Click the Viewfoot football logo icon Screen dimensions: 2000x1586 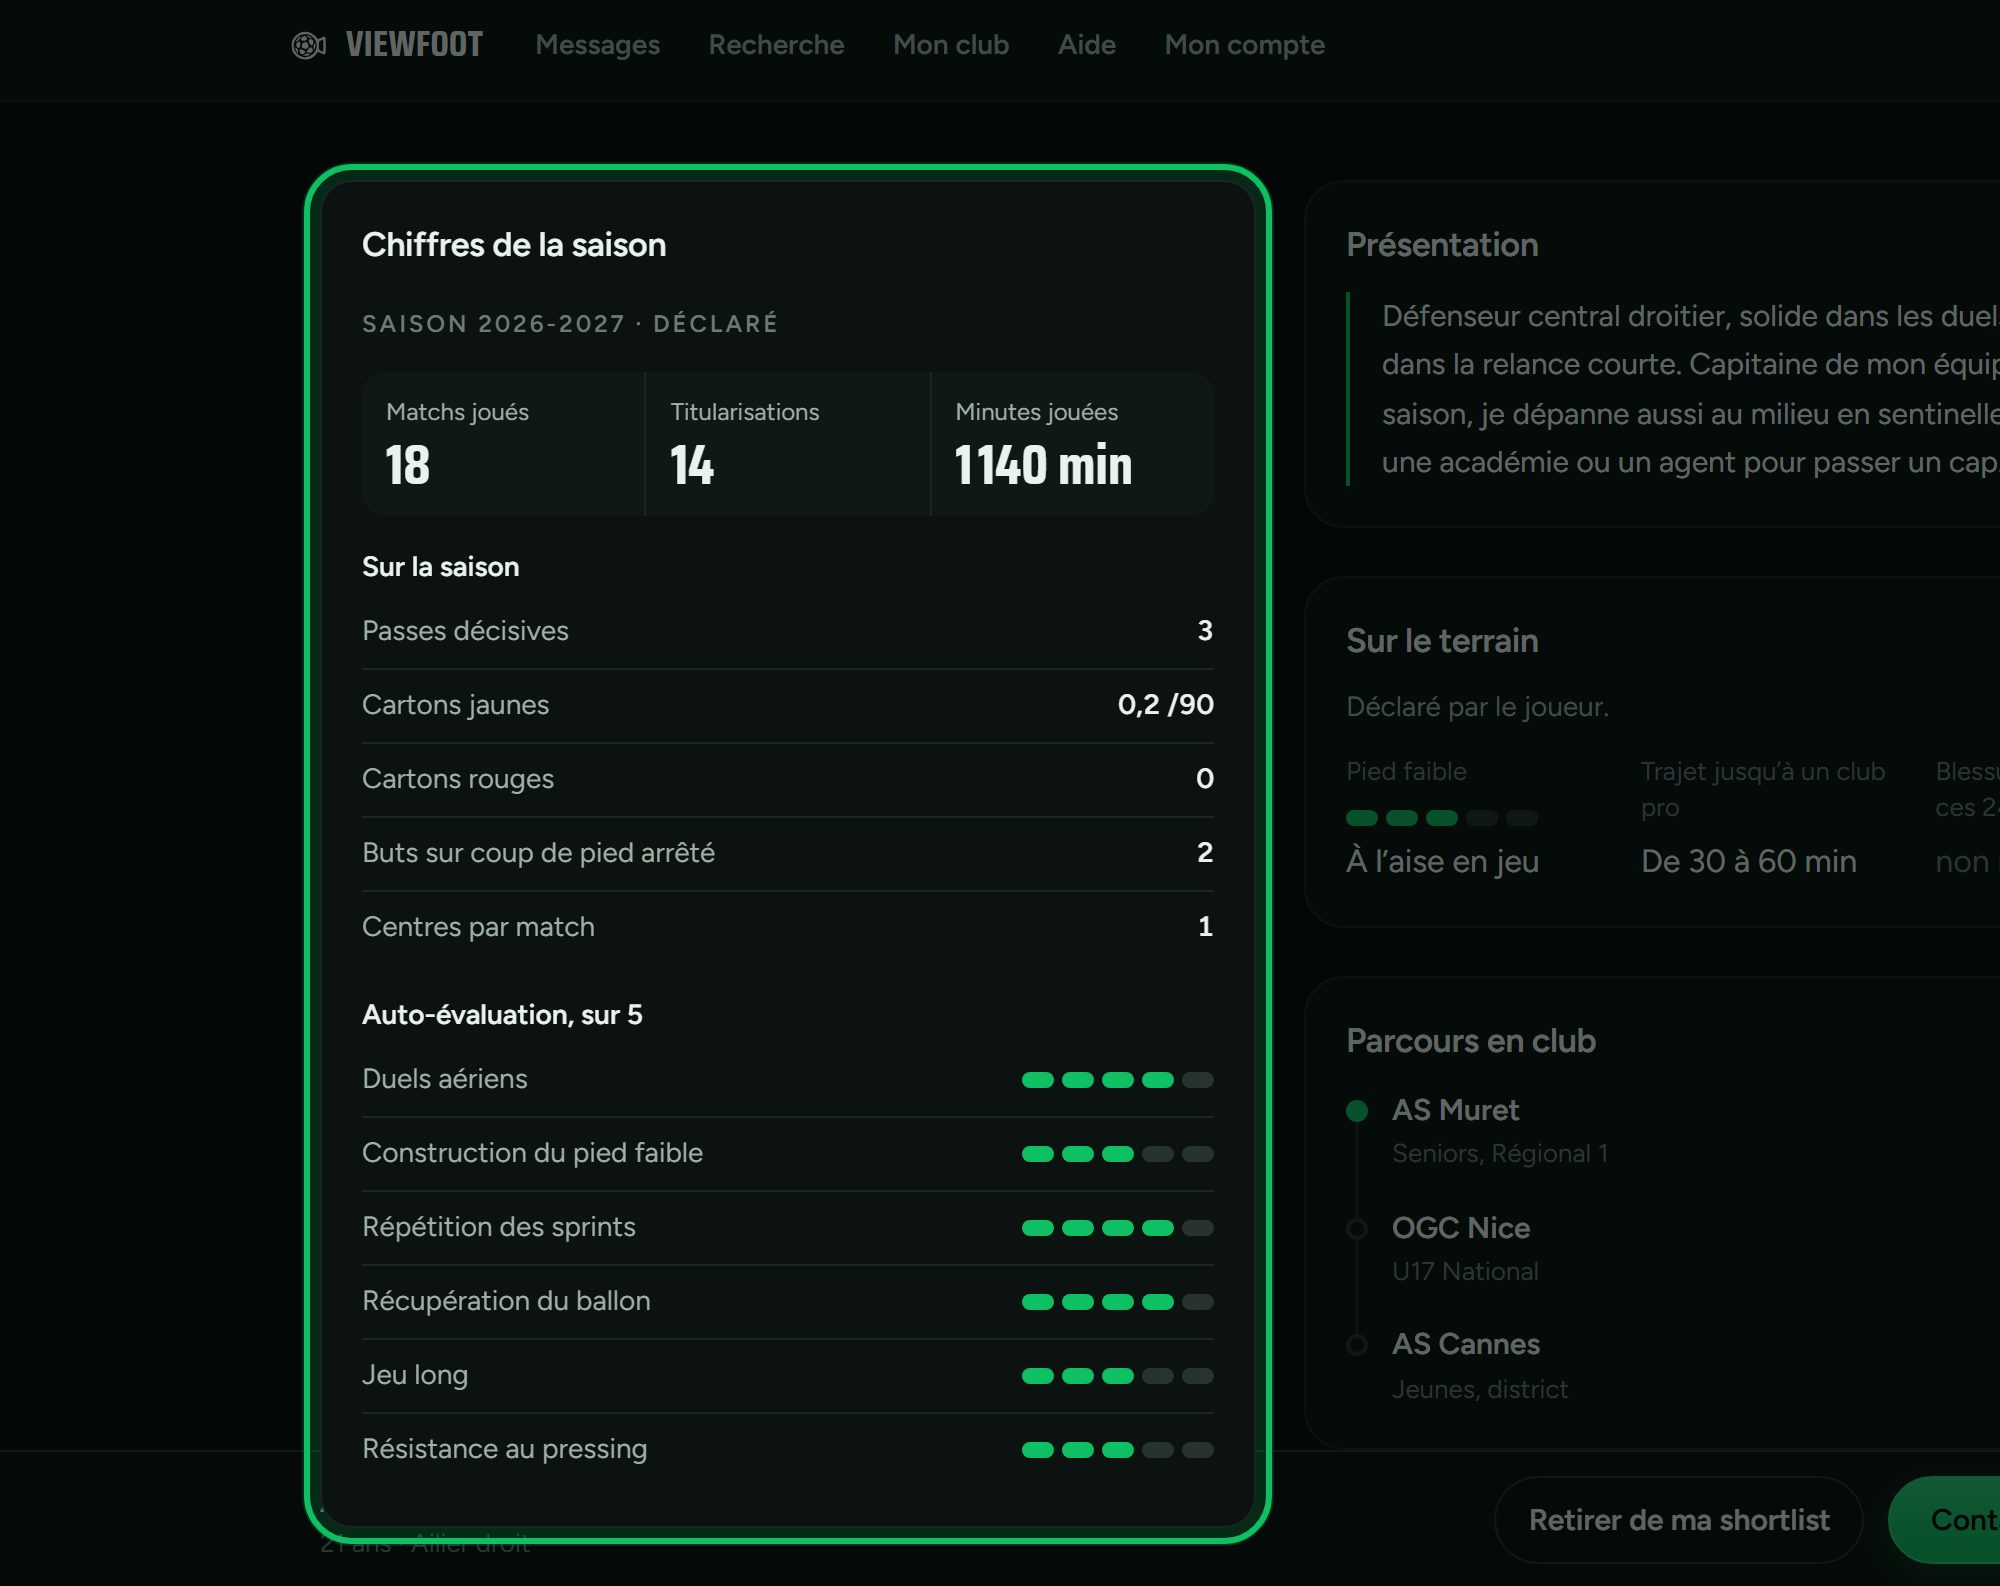pyautogui.click(x=308, y=45)
